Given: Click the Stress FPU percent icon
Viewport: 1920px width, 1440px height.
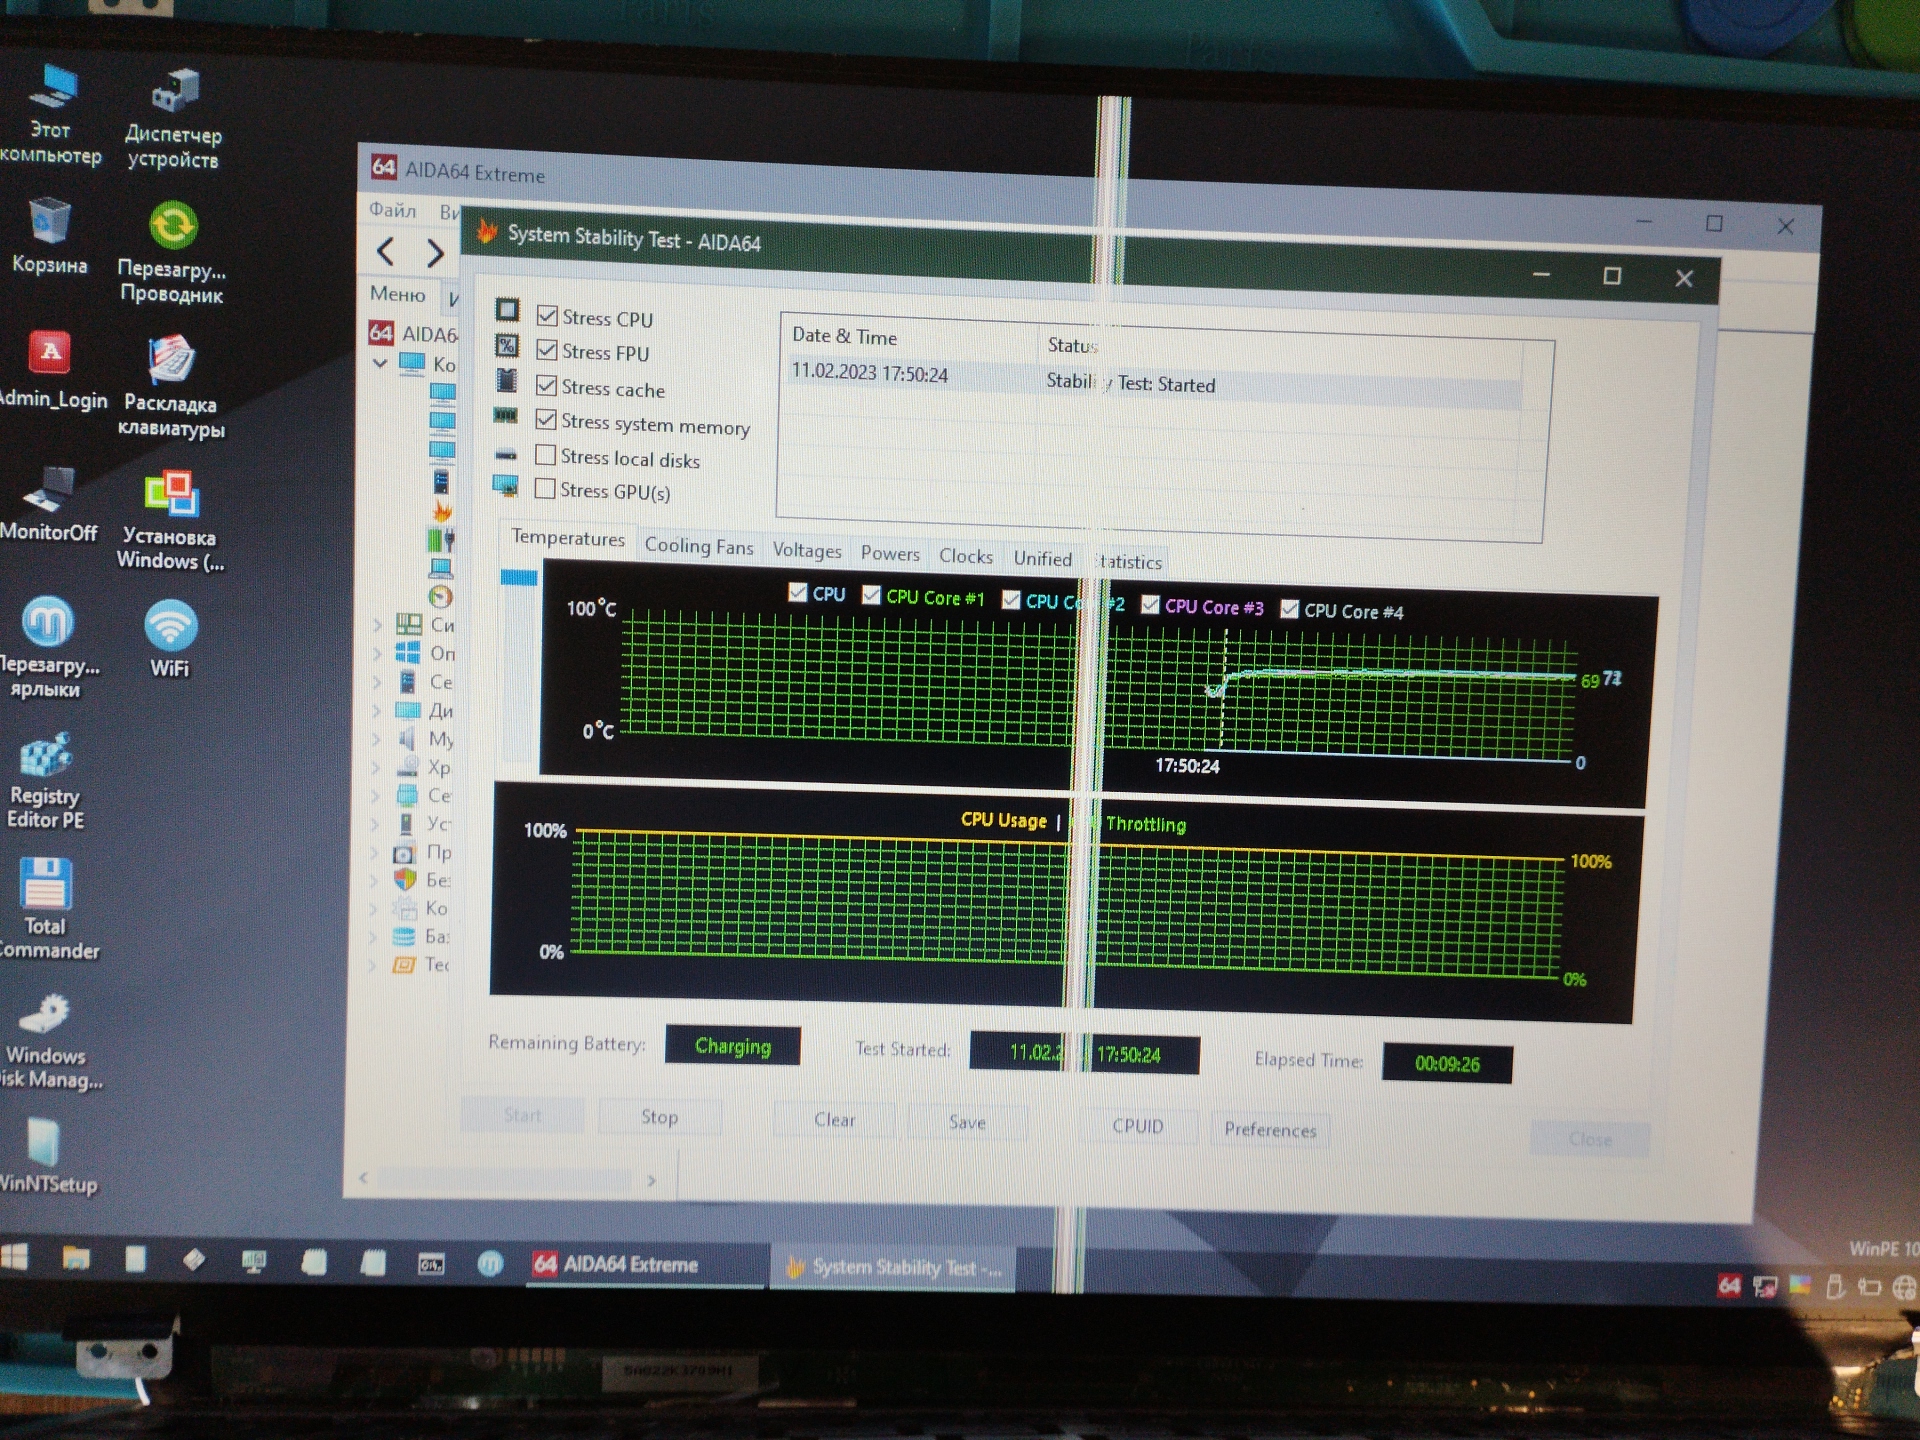Looking at the screenshot, I should pyautogui.click(x=507, y=346).
